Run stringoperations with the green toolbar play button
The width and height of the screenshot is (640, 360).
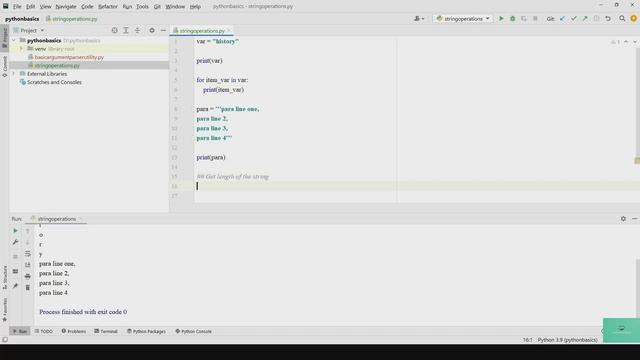[x=501, y=19]
